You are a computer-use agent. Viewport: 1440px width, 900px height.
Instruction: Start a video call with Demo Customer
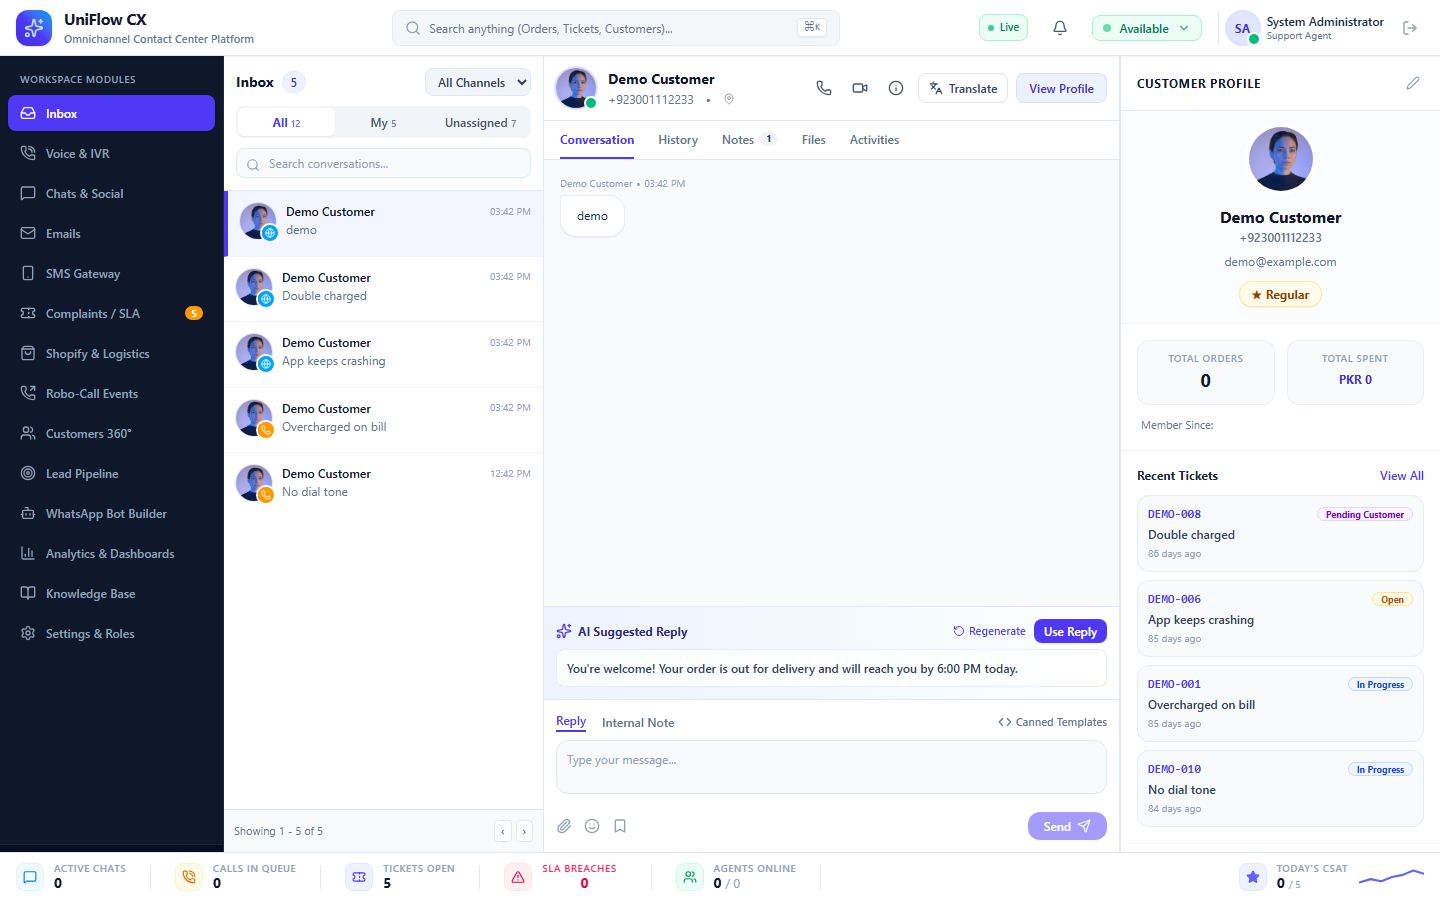click(860, 88)
